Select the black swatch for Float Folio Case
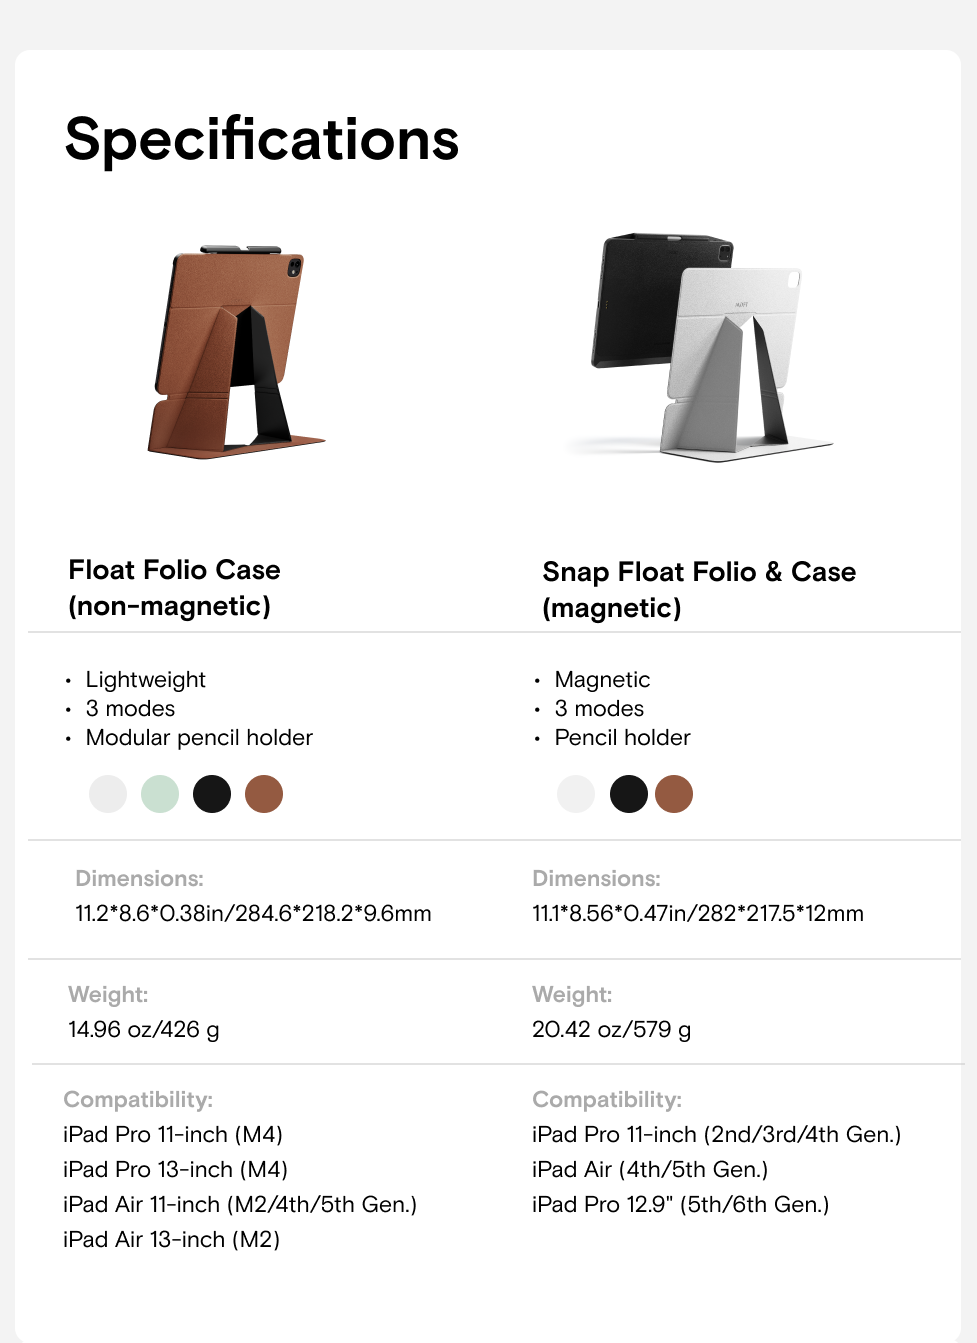 pyautogui.click(x=212, y=794)
